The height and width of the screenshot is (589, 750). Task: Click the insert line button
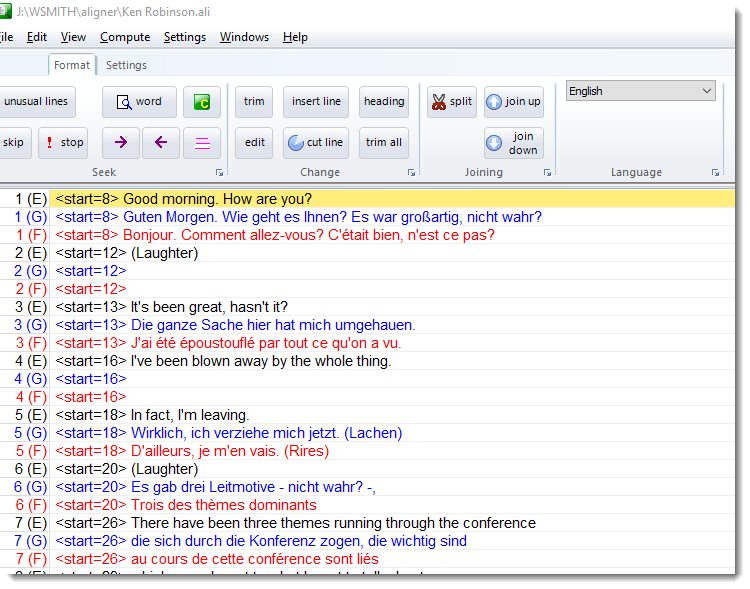coord(316,102)
